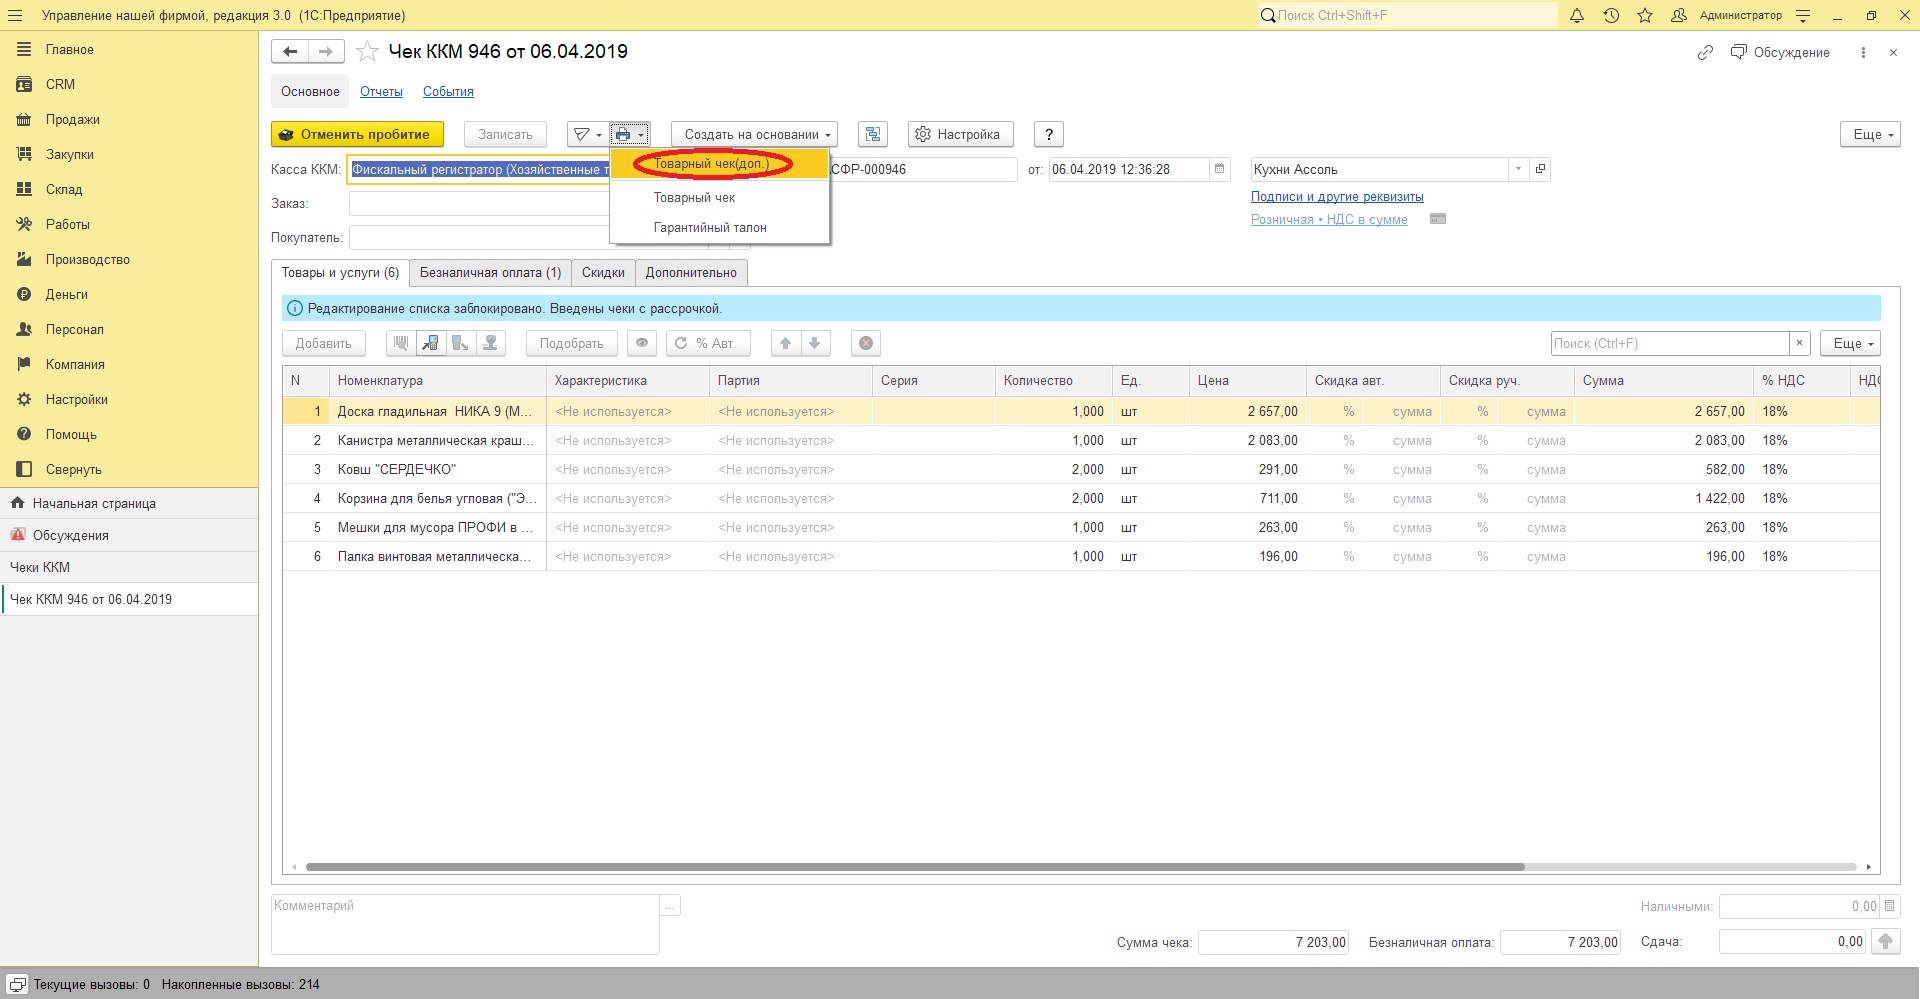The height and width of the screenshot is (999, 1920).
Task: Open service settings menu icon
Action: (1803, 15)
